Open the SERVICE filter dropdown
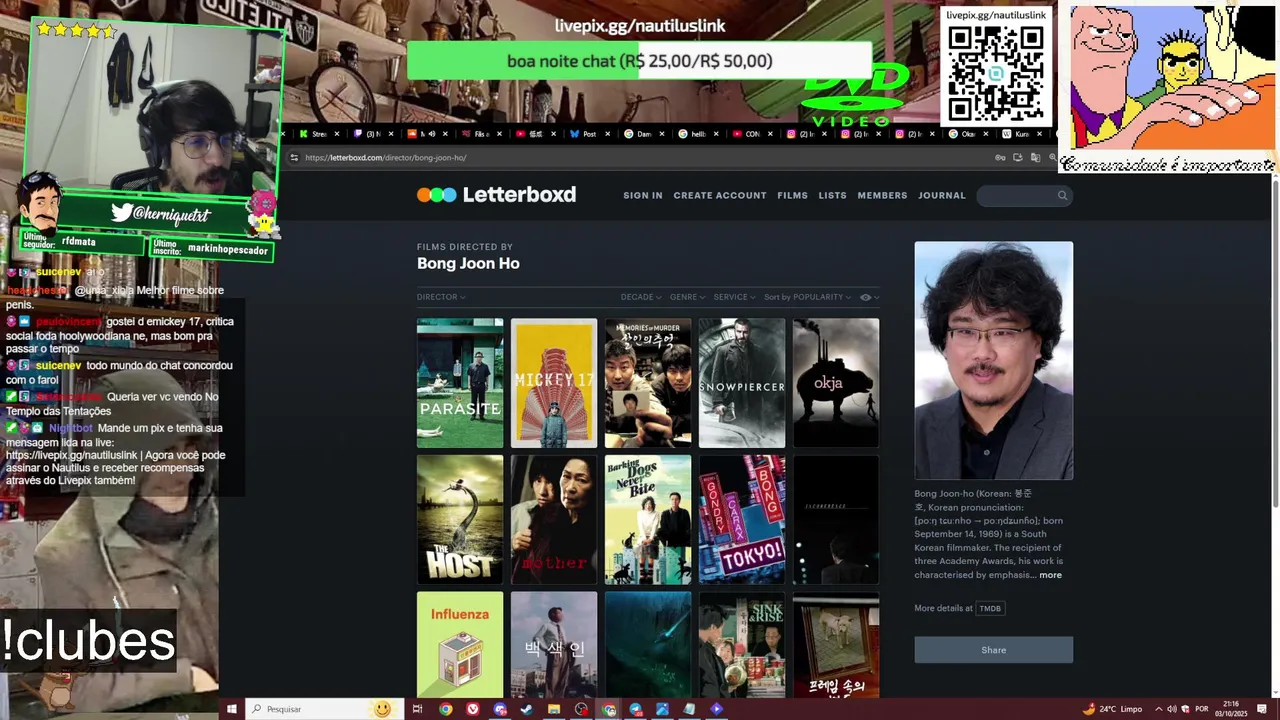 coord(734,297)
